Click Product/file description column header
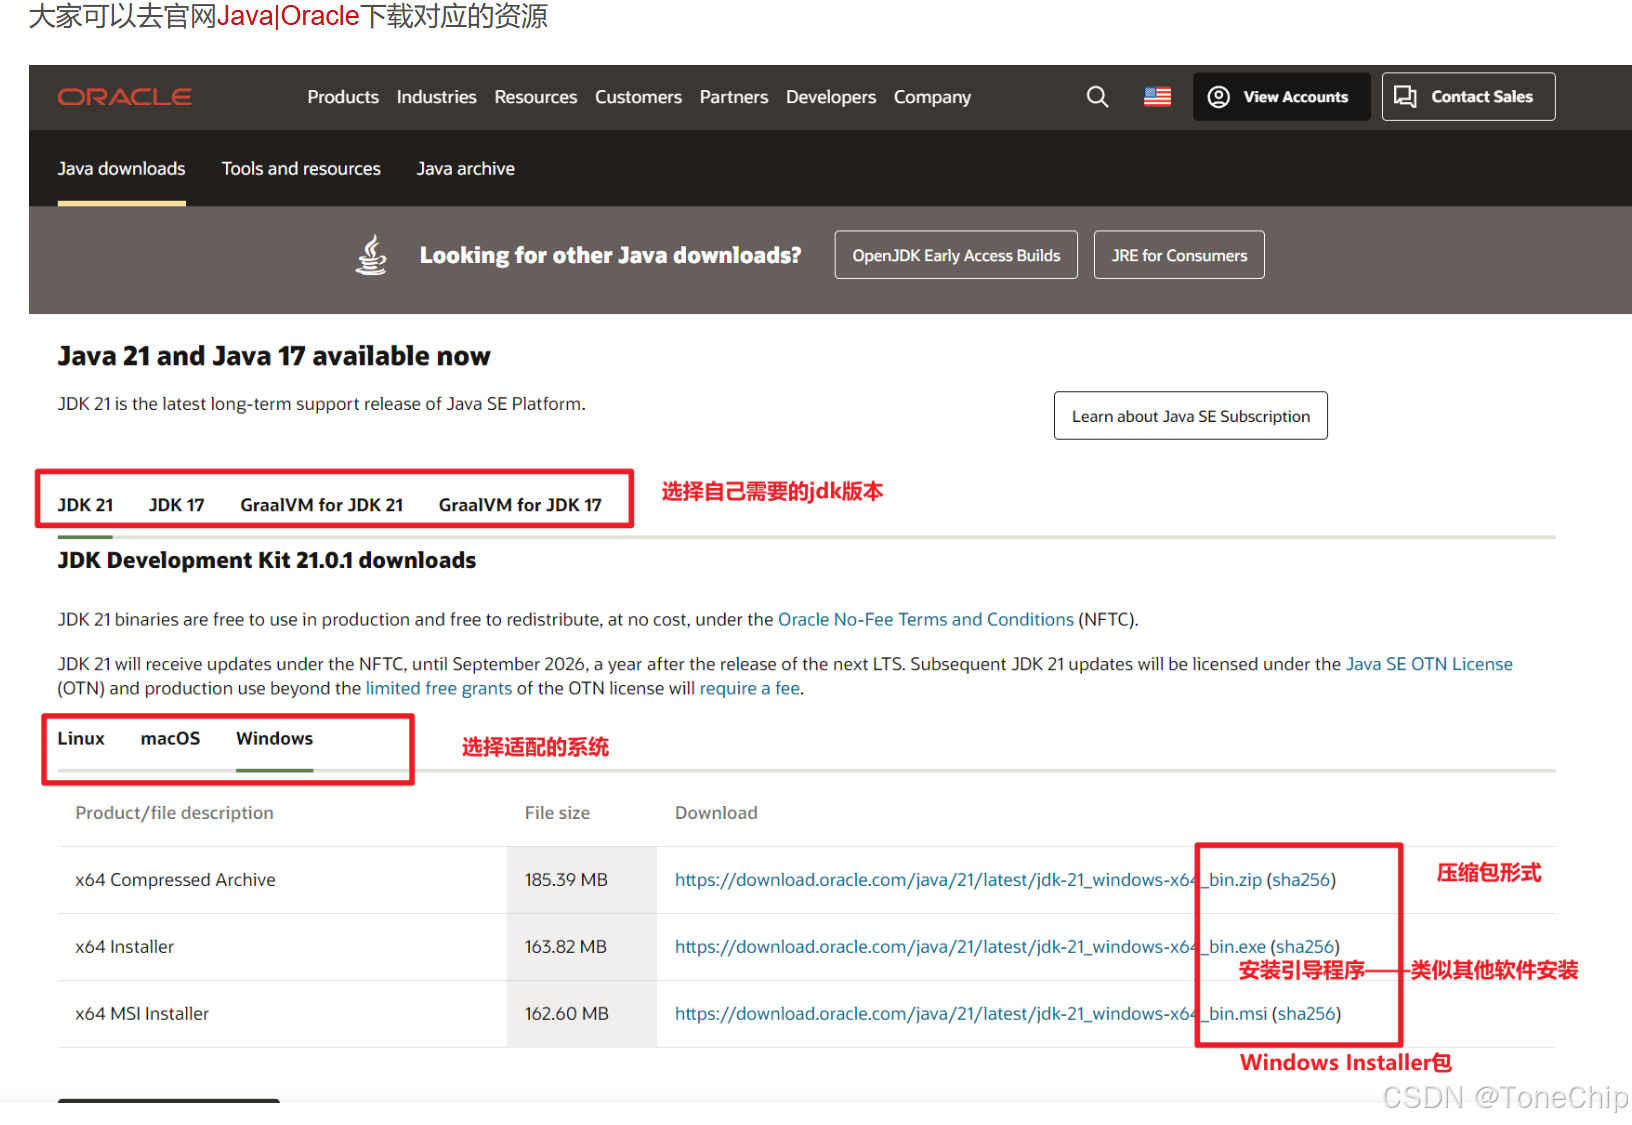1632x1125 pixels. pos(174,813)
